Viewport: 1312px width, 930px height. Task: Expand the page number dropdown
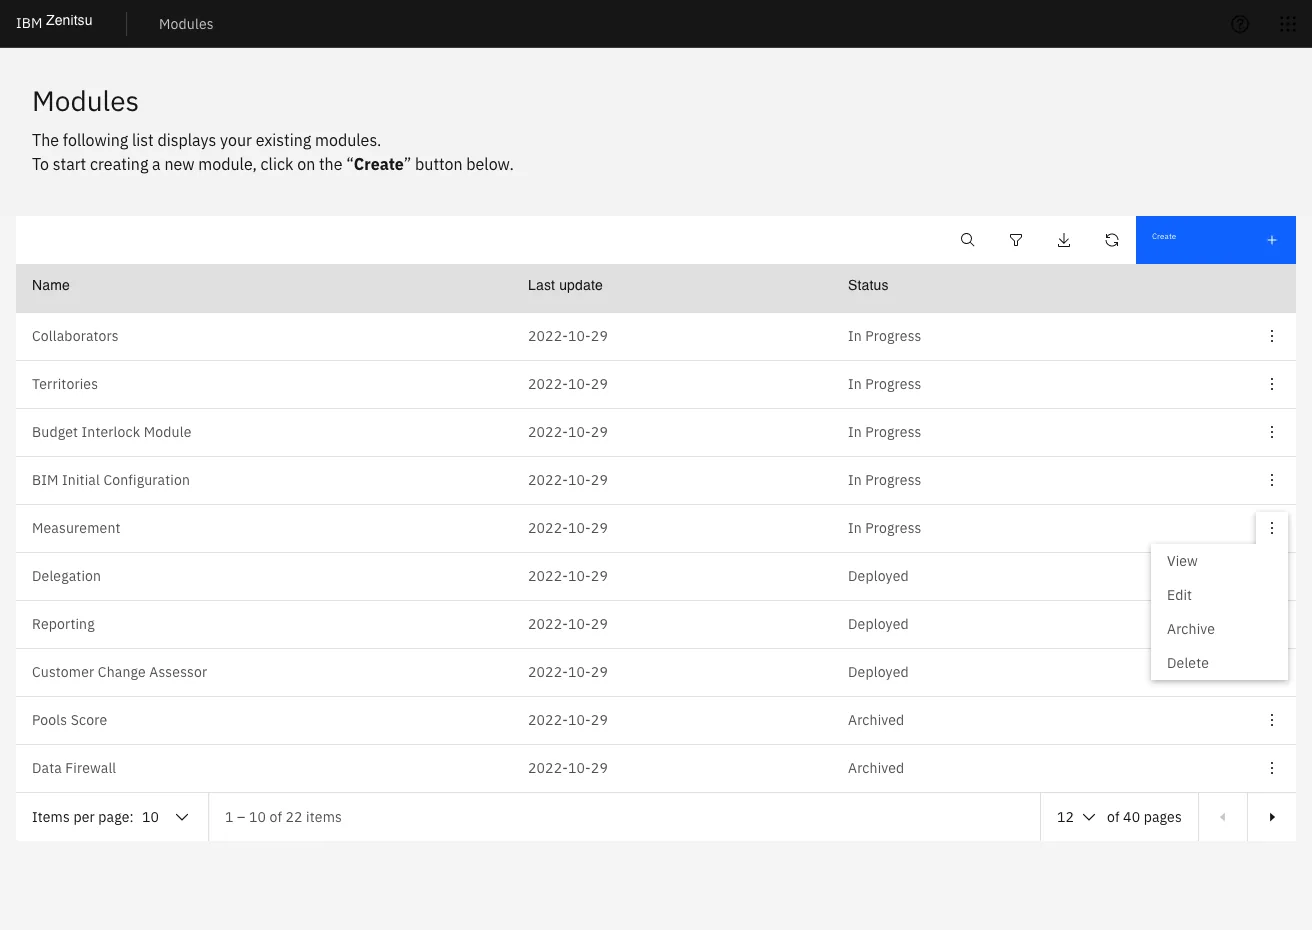[x=1075, y=817]
